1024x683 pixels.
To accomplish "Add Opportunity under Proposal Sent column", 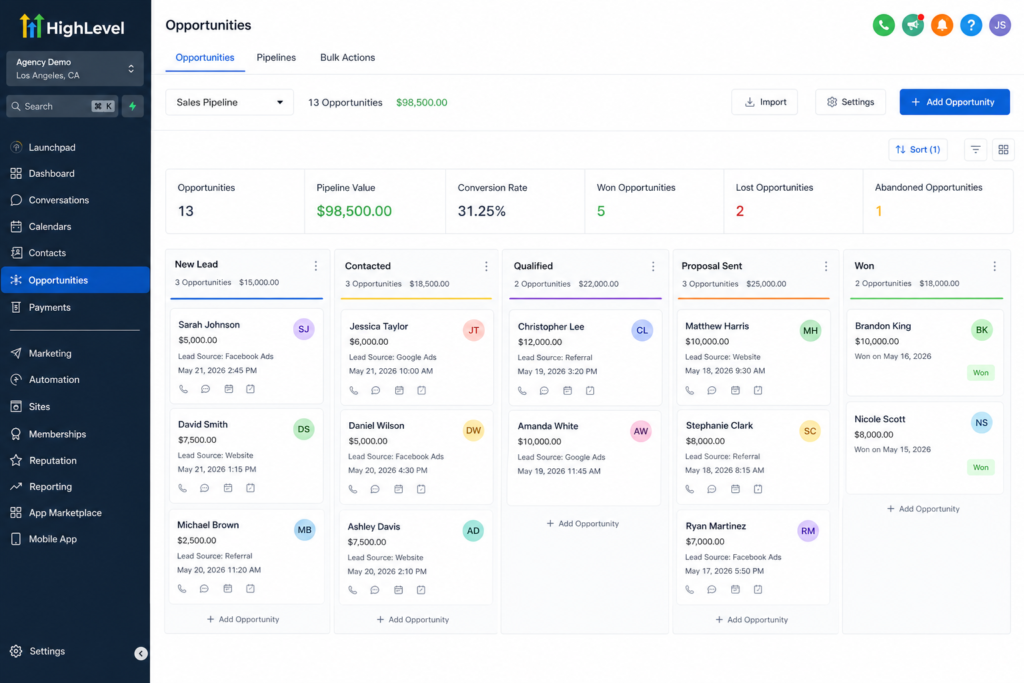I will click(752, 620).
